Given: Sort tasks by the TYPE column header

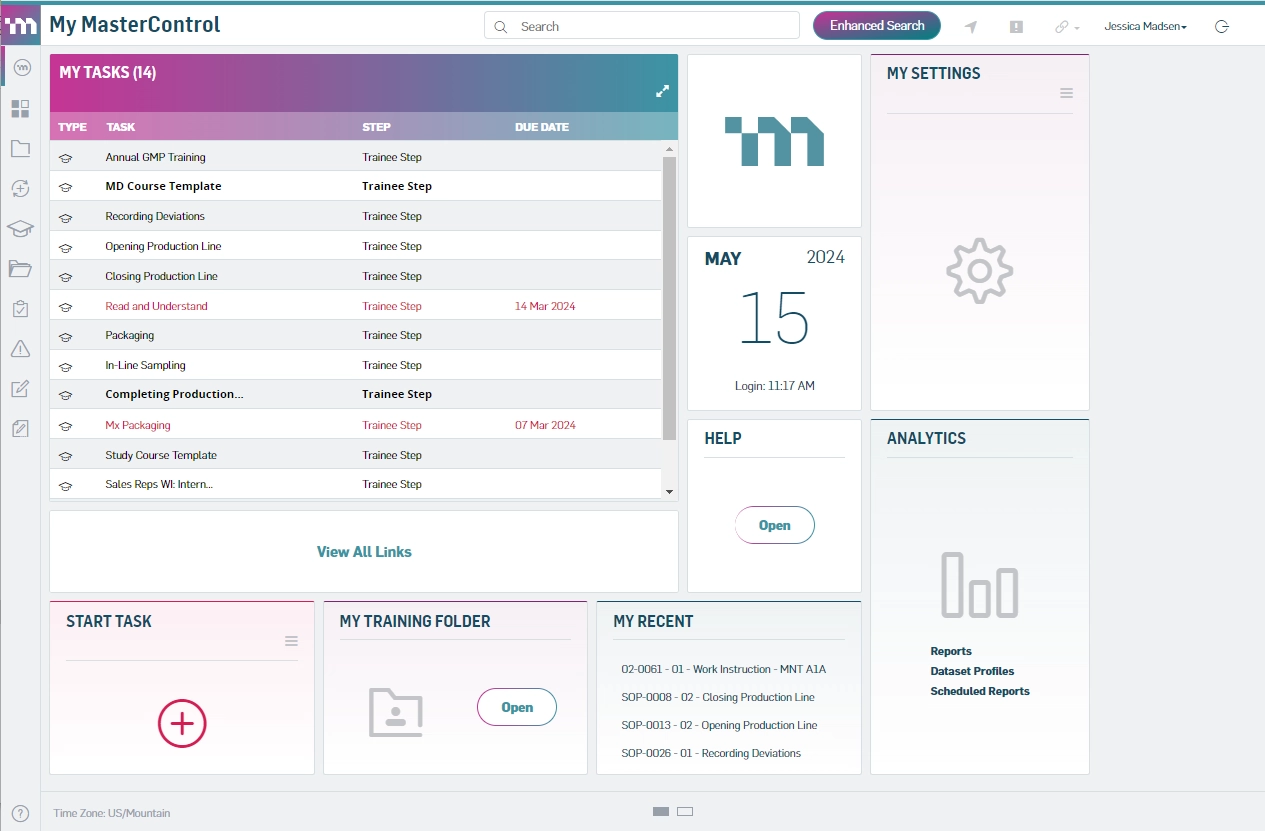Looking at the screenshot, I should [x=72, y=127].
